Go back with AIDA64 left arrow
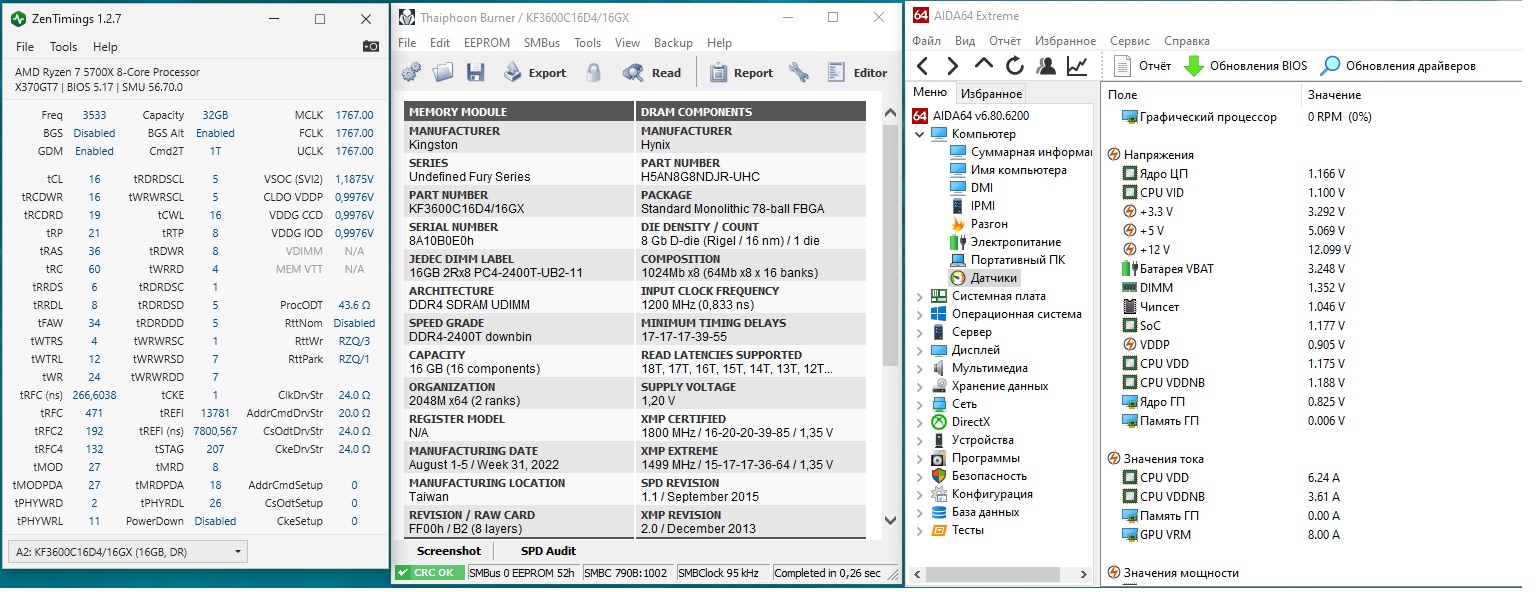1539x592 pixels. (922, 66)
